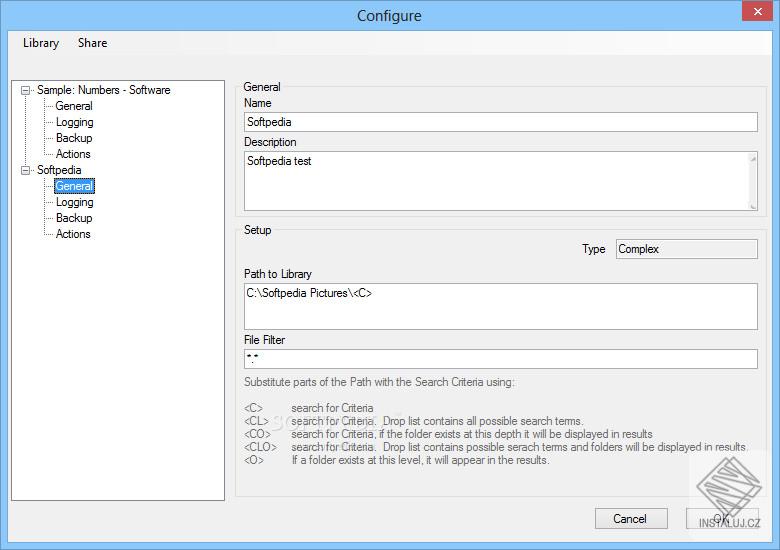Viewport: 780px width, 550px height.
Task: Click the Description scrollbar down arrow
Action: tap(752, 204)
